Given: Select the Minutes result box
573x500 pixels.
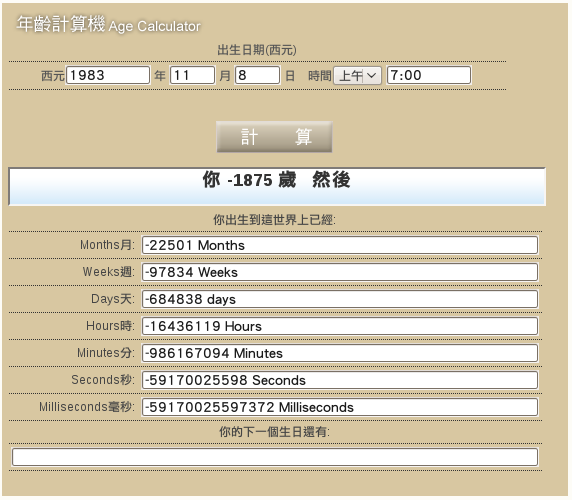Looking at the screenshot, I should tap(340, 353).
